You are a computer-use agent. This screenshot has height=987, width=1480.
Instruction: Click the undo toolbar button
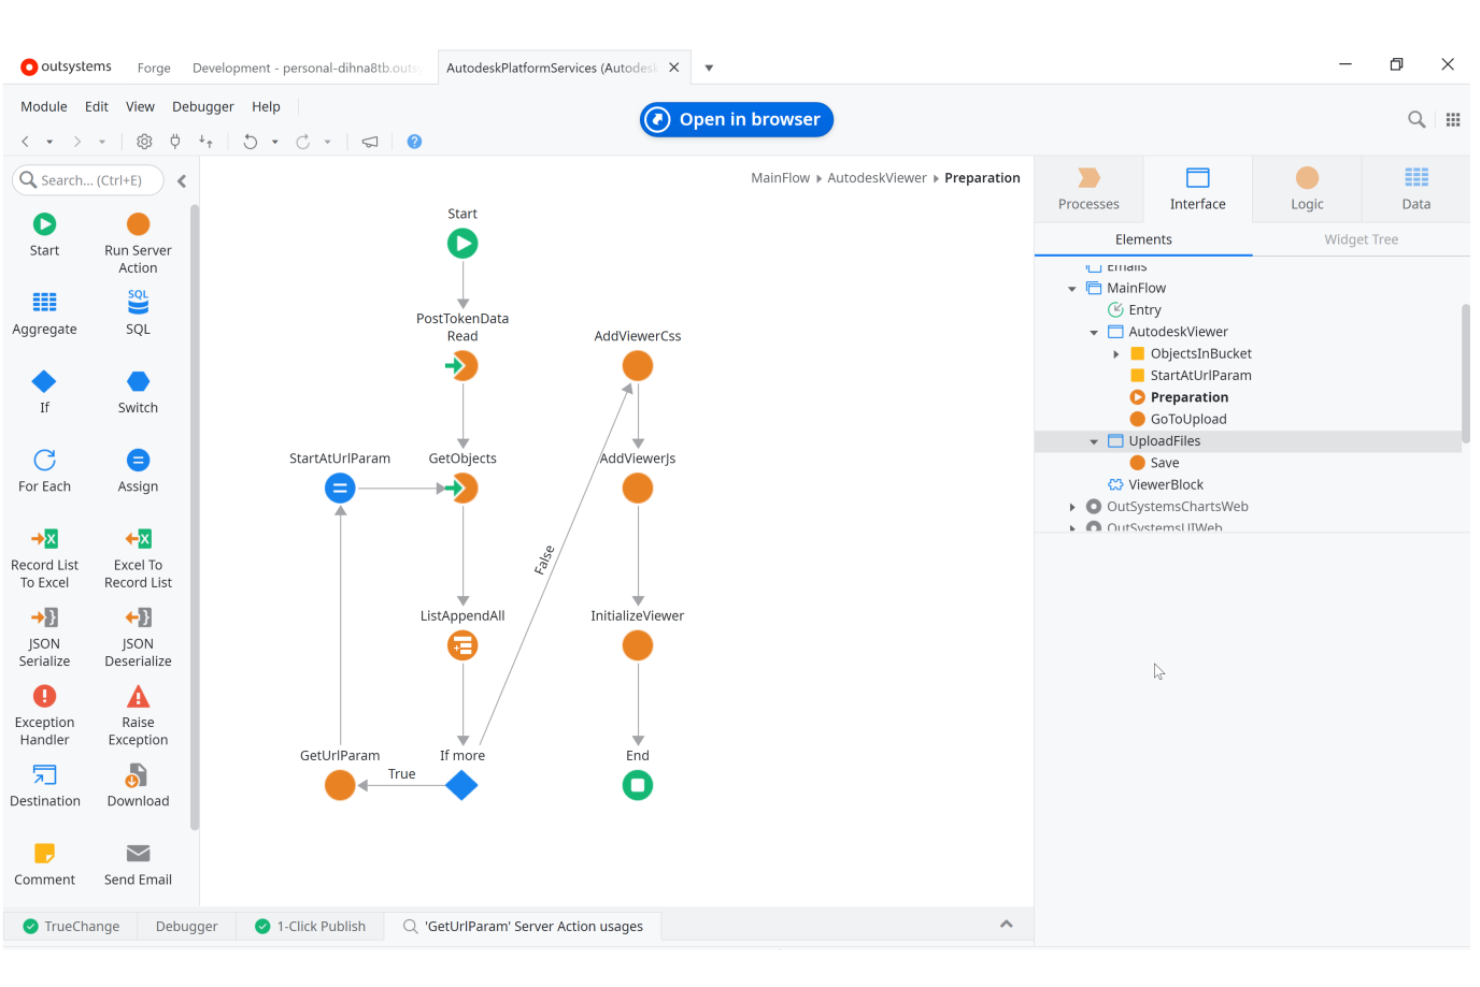tap(250, 142)
